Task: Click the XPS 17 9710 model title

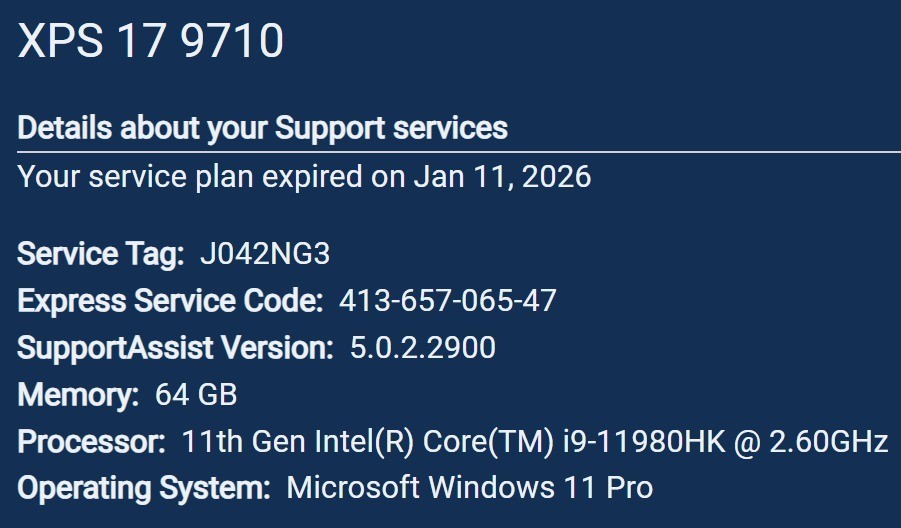Action: point(151,41)
